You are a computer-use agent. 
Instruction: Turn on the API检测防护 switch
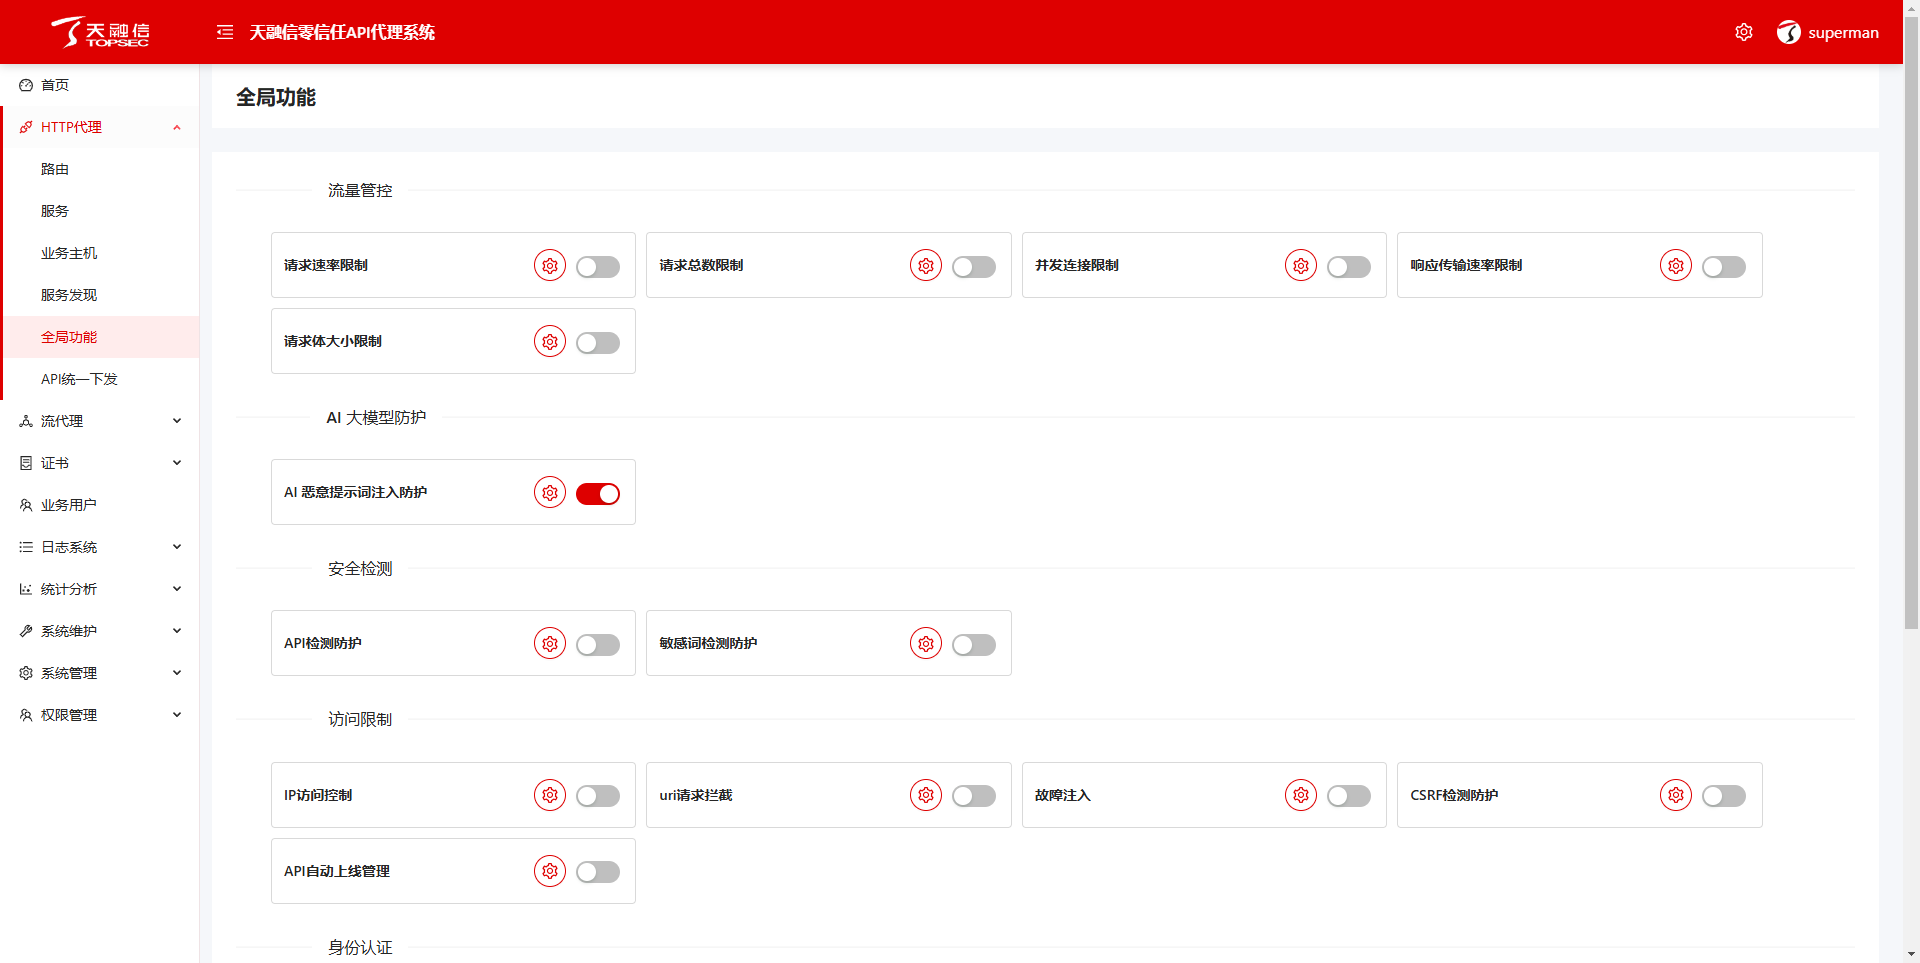pyautogui.click(x=598, y=645)
